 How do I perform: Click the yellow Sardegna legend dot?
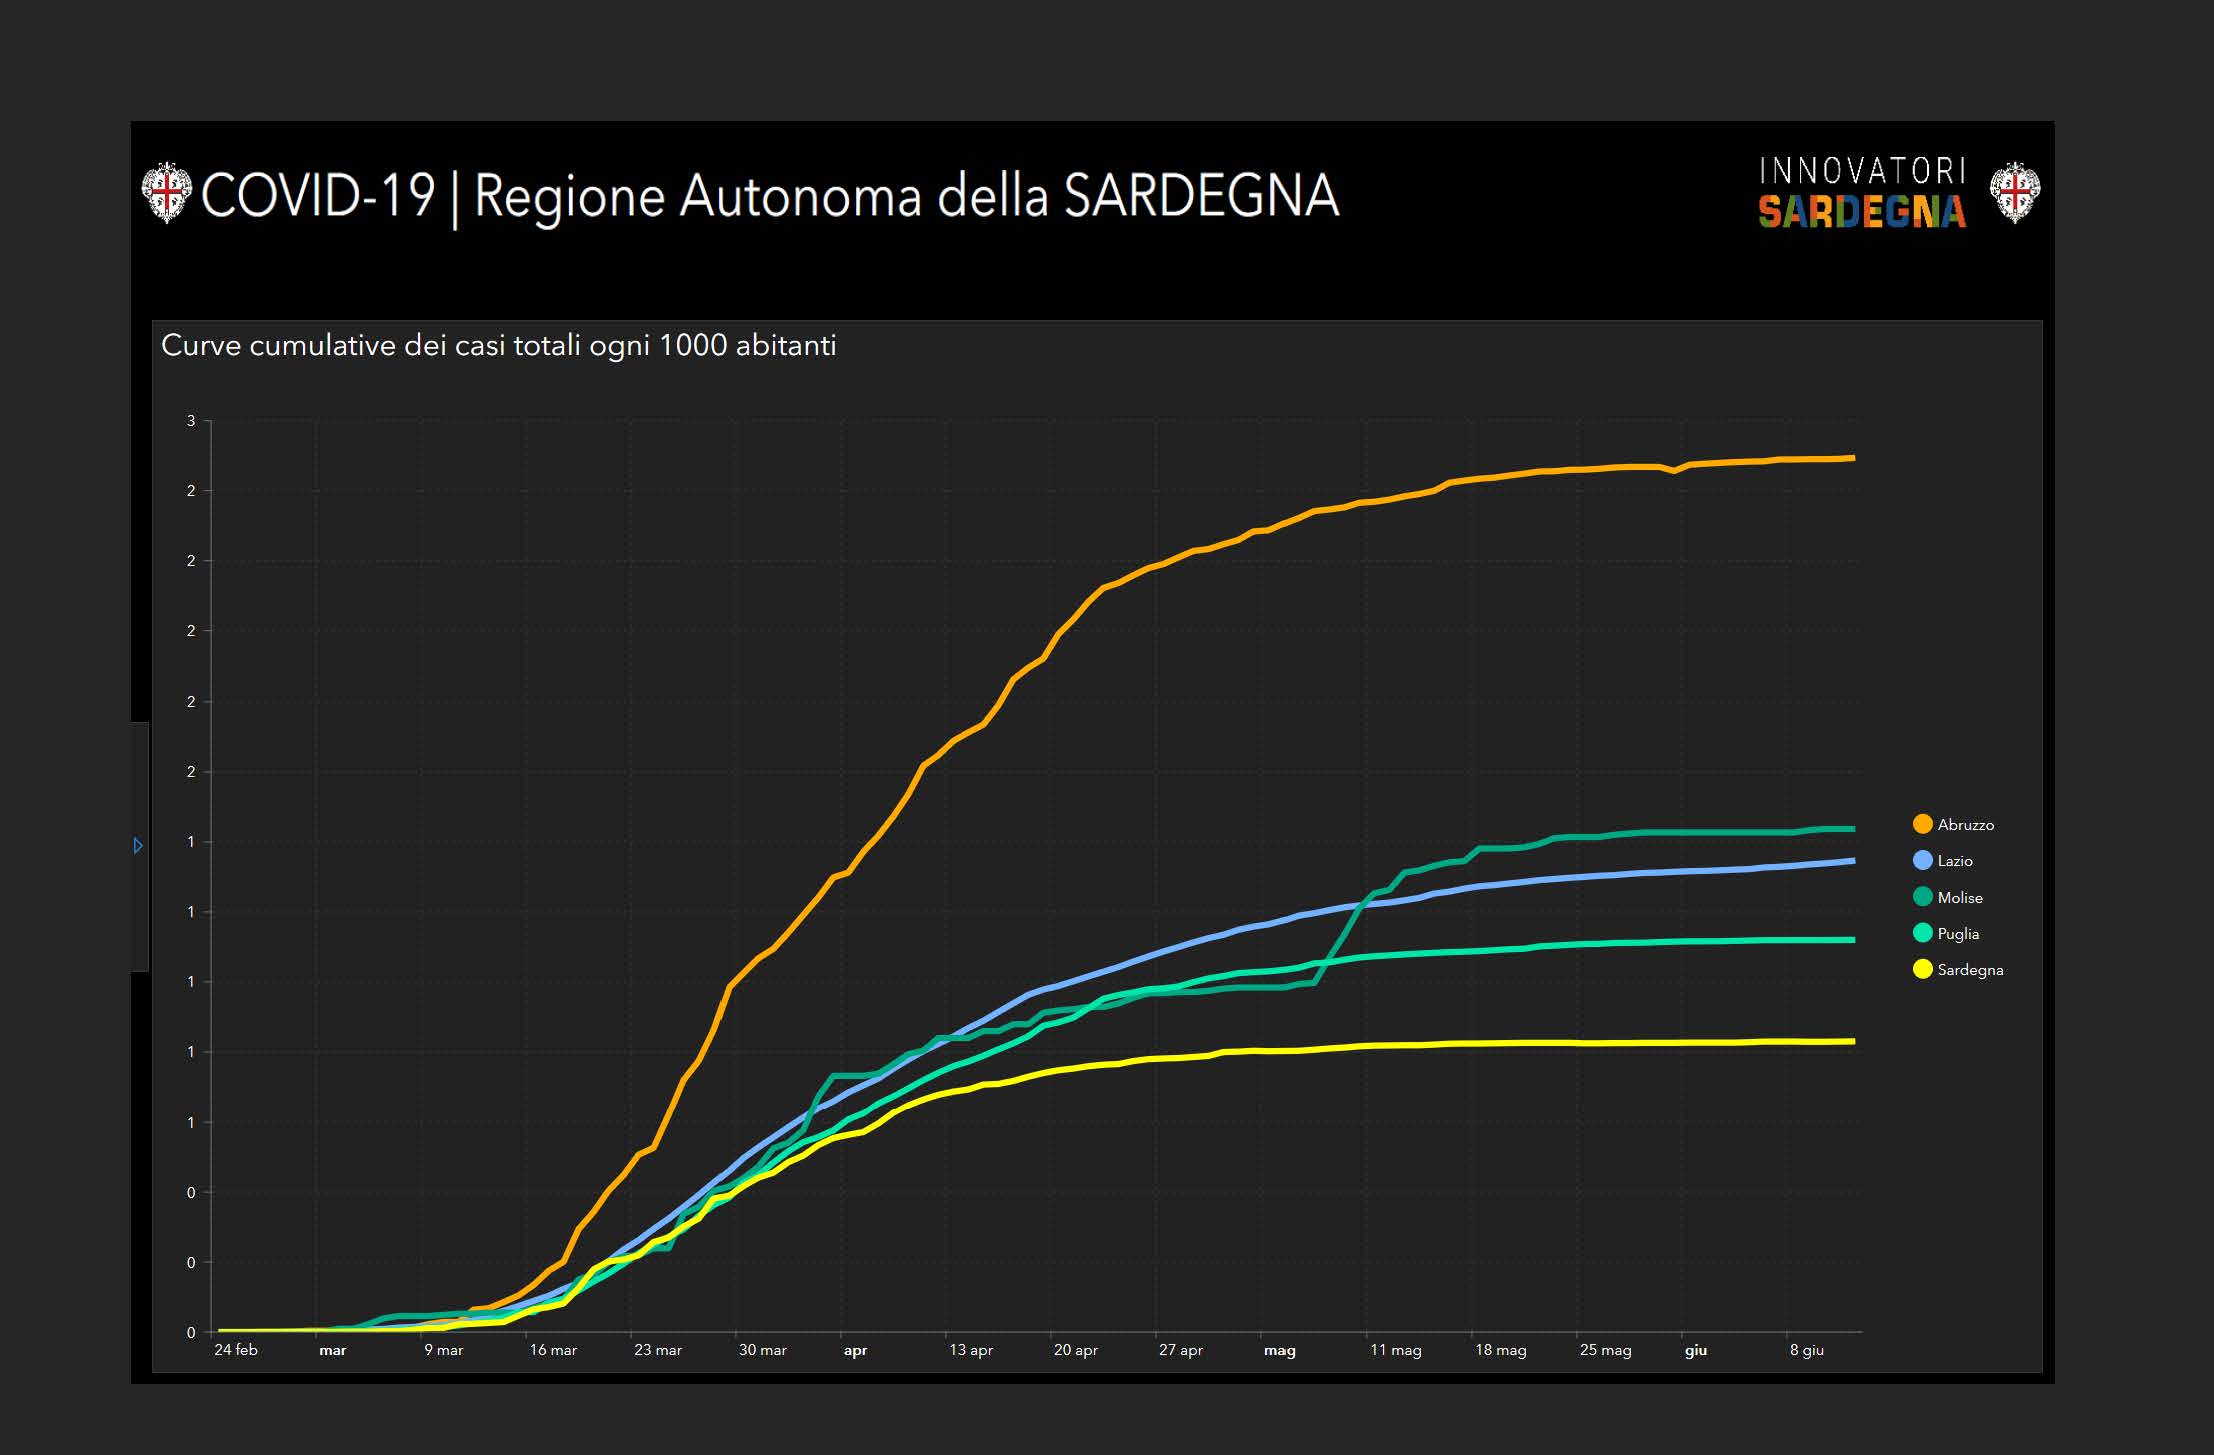1922,969
